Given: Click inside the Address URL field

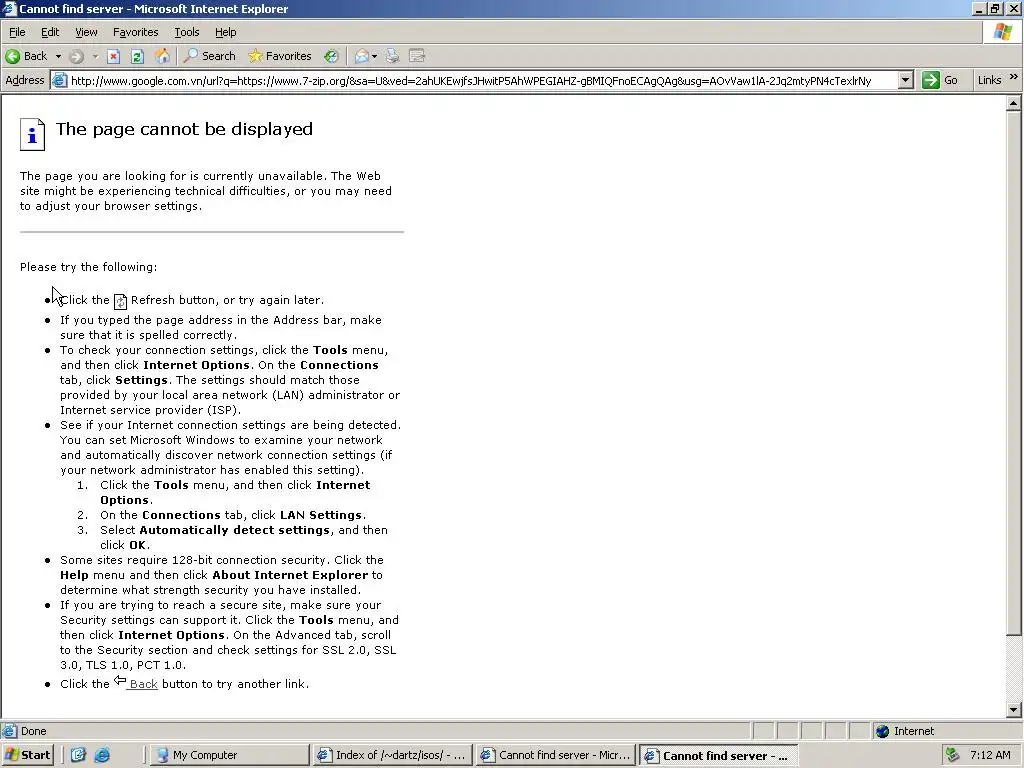Looking at the screenshot, I should pyautogui.click(x=483, y=80).
